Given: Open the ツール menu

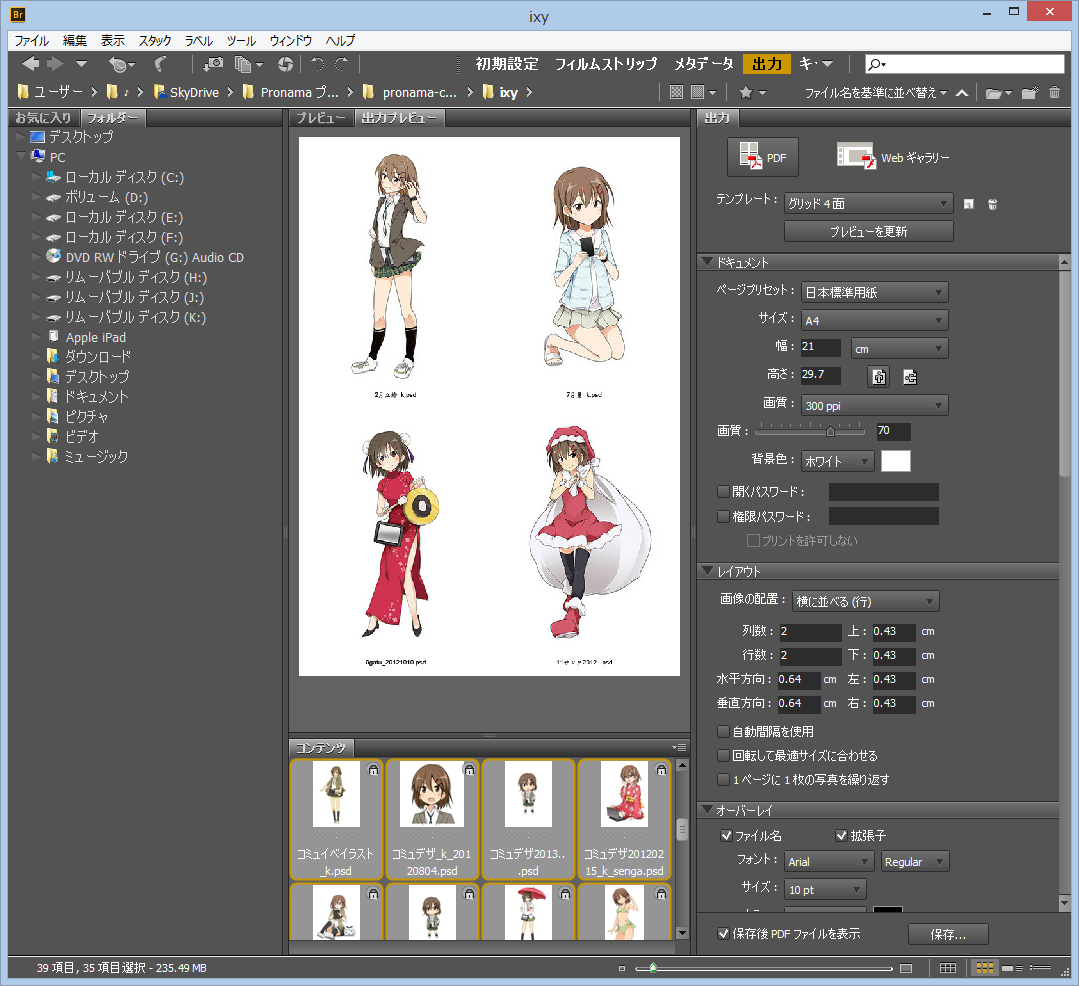Looking at the screenshot, I should (x=241, y=41).
